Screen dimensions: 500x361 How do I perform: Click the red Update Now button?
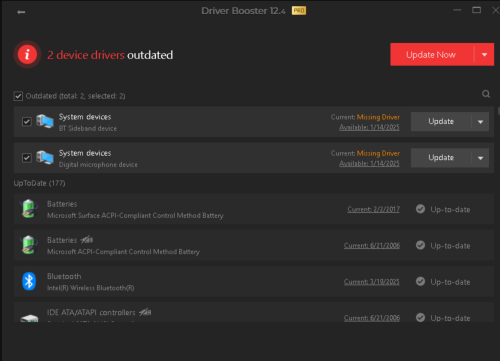tap(432, 54)
